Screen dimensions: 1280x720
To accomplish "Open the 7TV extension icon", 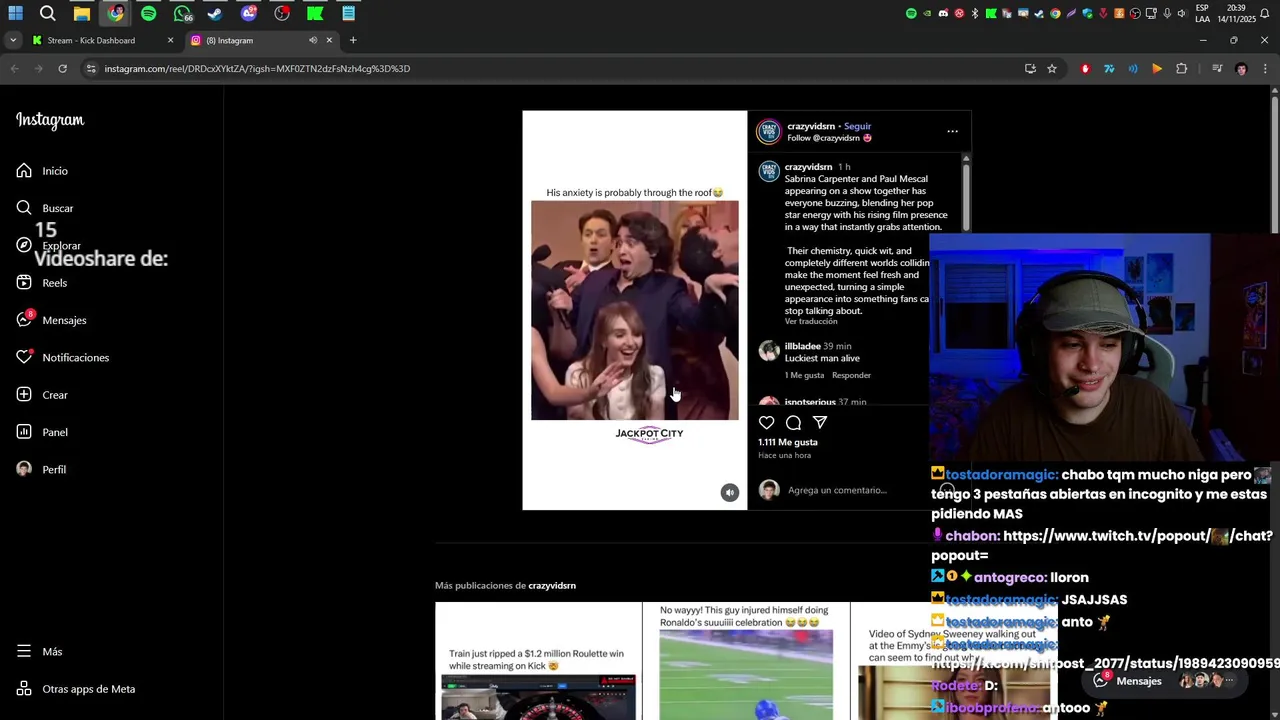I will (x=1109, y=69).
